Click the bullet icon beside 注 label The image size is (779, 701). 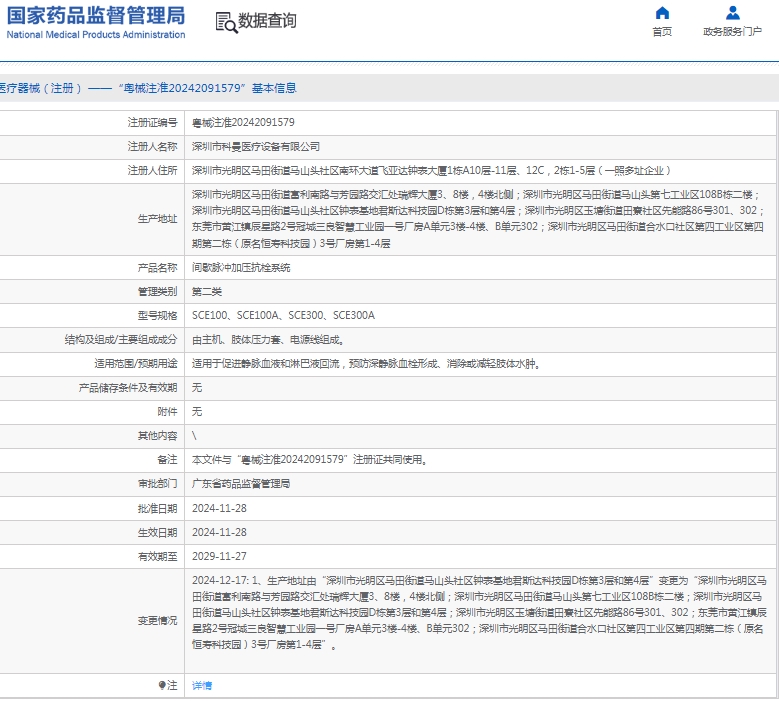(x=162, y=686)
